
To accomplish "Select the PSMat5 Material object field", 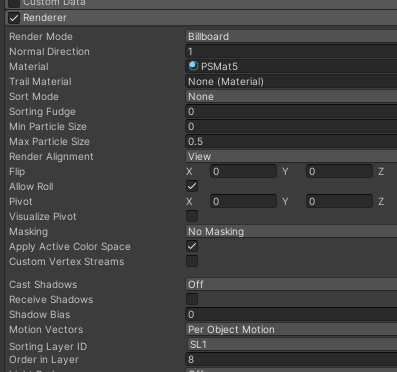I will click(x=291, y=66).
